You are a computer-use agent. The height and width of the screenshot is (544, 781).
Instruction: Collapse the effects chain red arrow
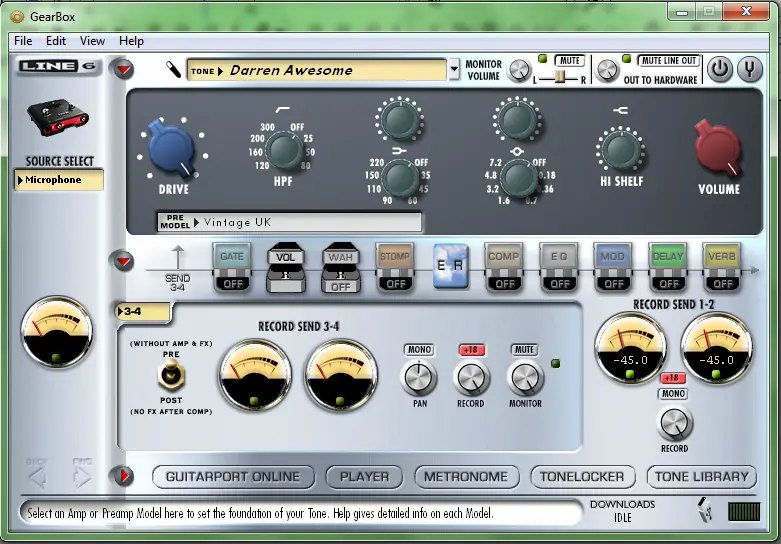click(123, 261)
